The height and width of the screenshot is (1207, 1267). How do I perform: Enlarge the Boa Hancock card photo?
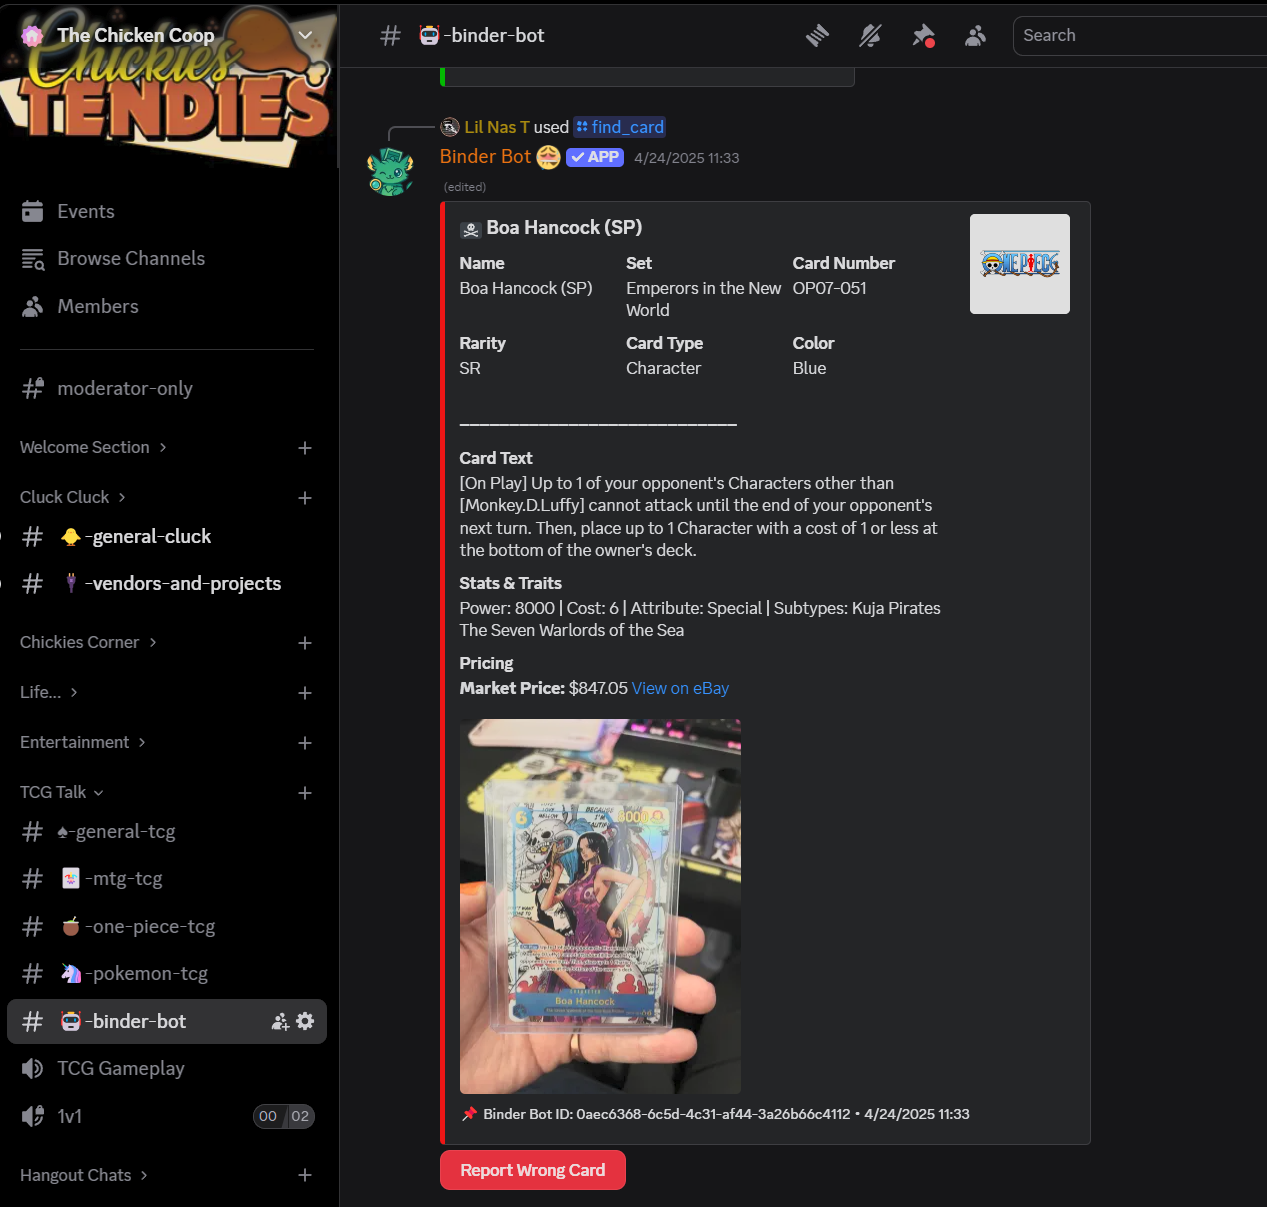600,907
